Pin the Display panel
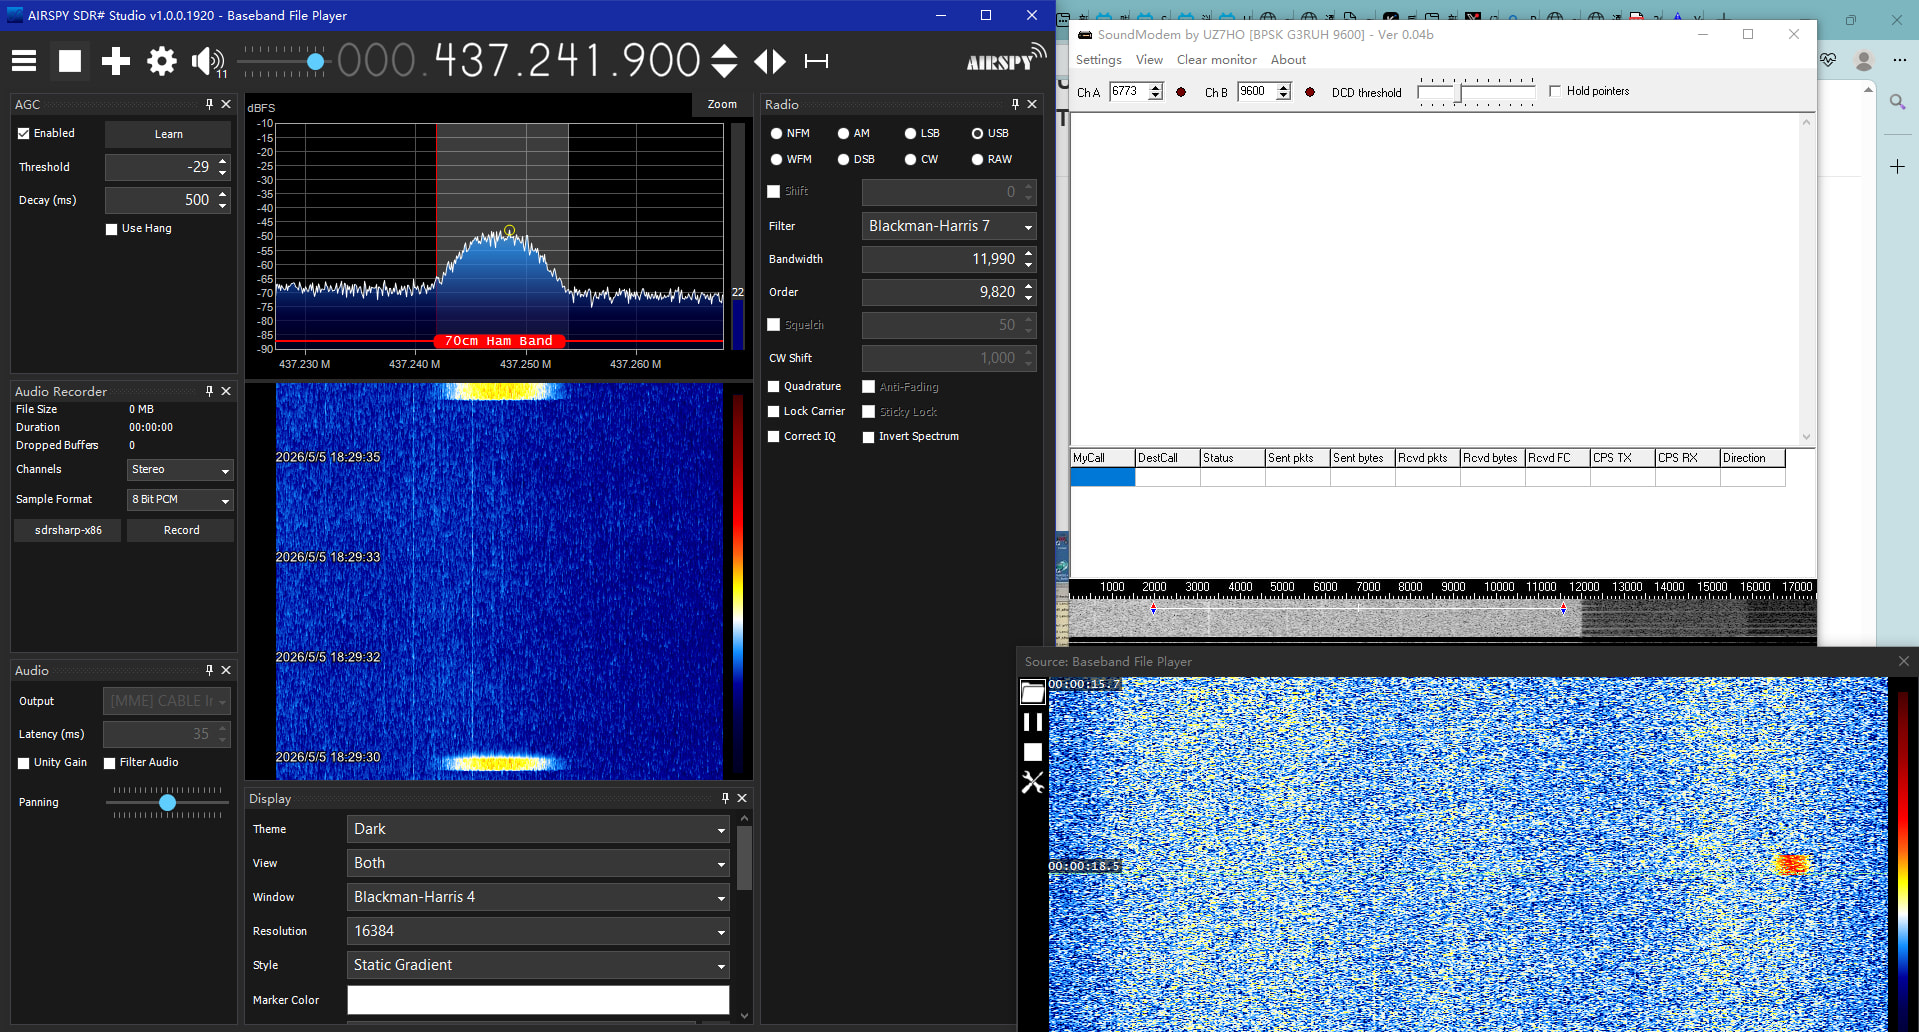 [x=725, y=798]
